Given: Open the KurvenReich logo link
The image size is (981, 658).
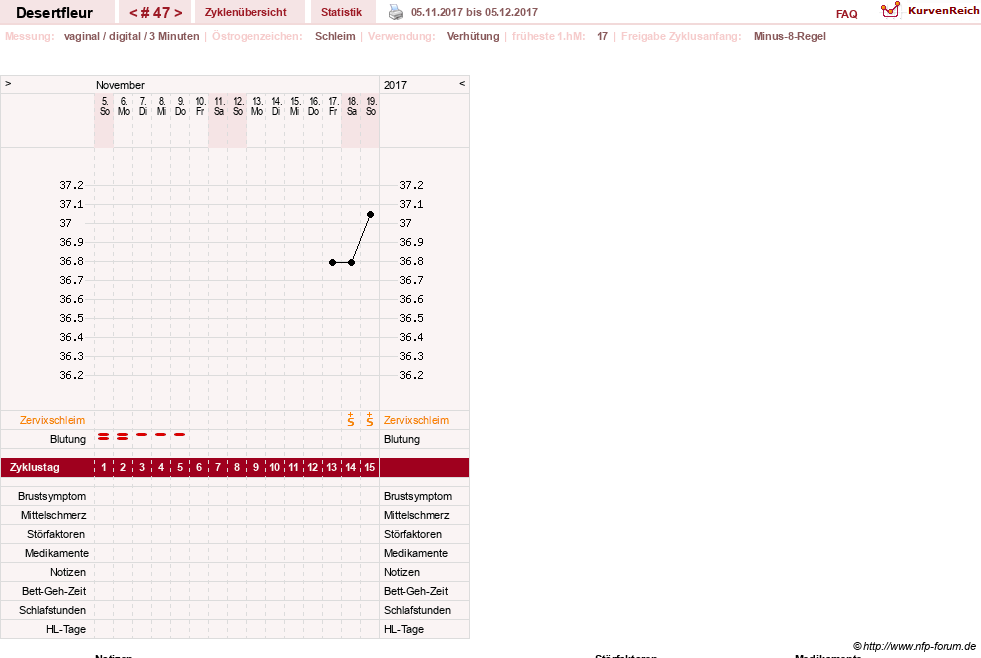Looking at the screenshot, I should click(x=930, y=11).
